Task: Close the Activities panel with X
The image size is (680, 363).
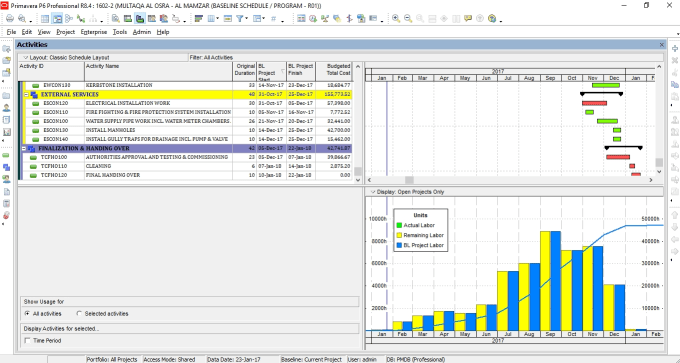Action: pyautogui.click(x=662, y=45)
